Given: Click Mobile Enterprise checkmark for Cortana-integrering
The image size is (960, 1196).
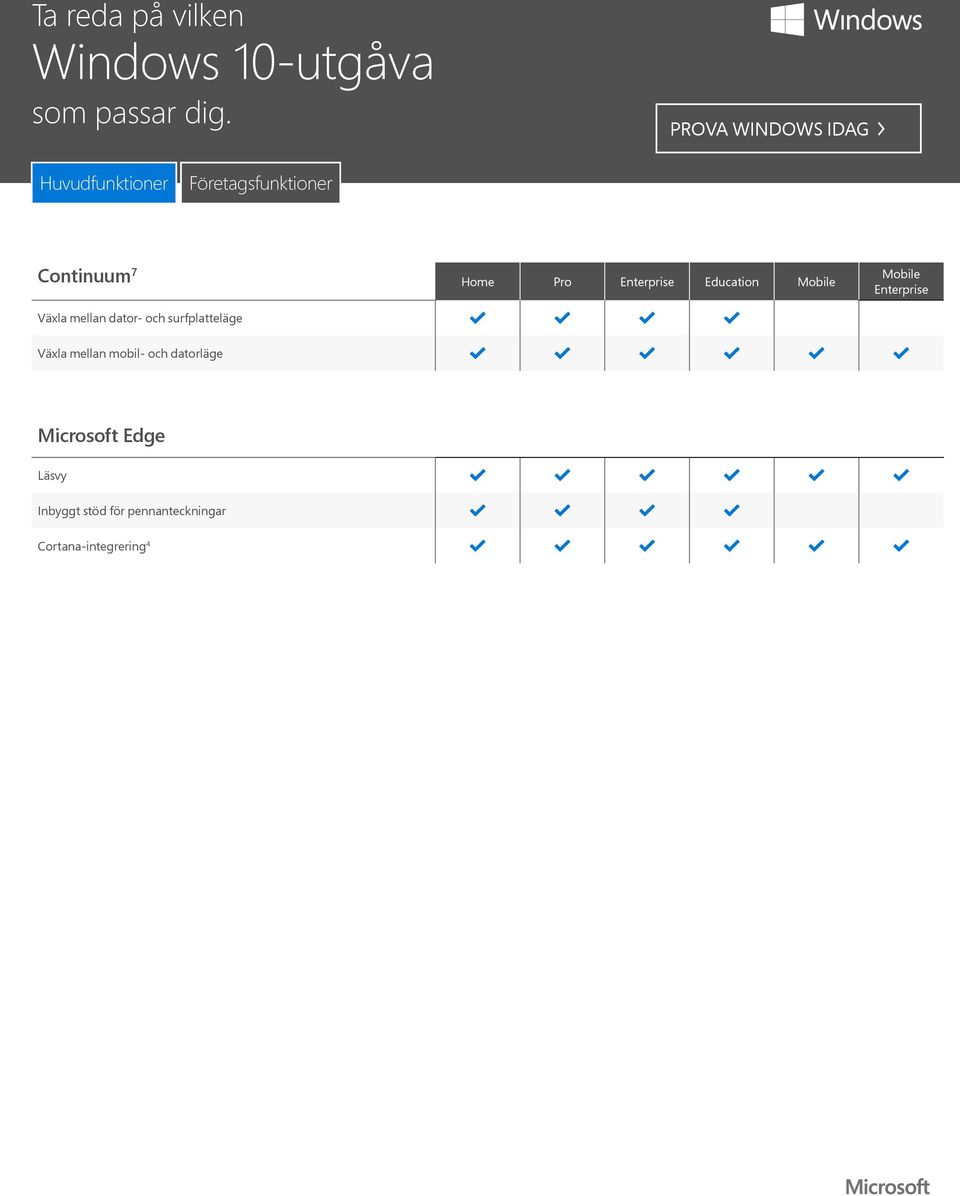Looking at the screenshot, I should (901, 545).
